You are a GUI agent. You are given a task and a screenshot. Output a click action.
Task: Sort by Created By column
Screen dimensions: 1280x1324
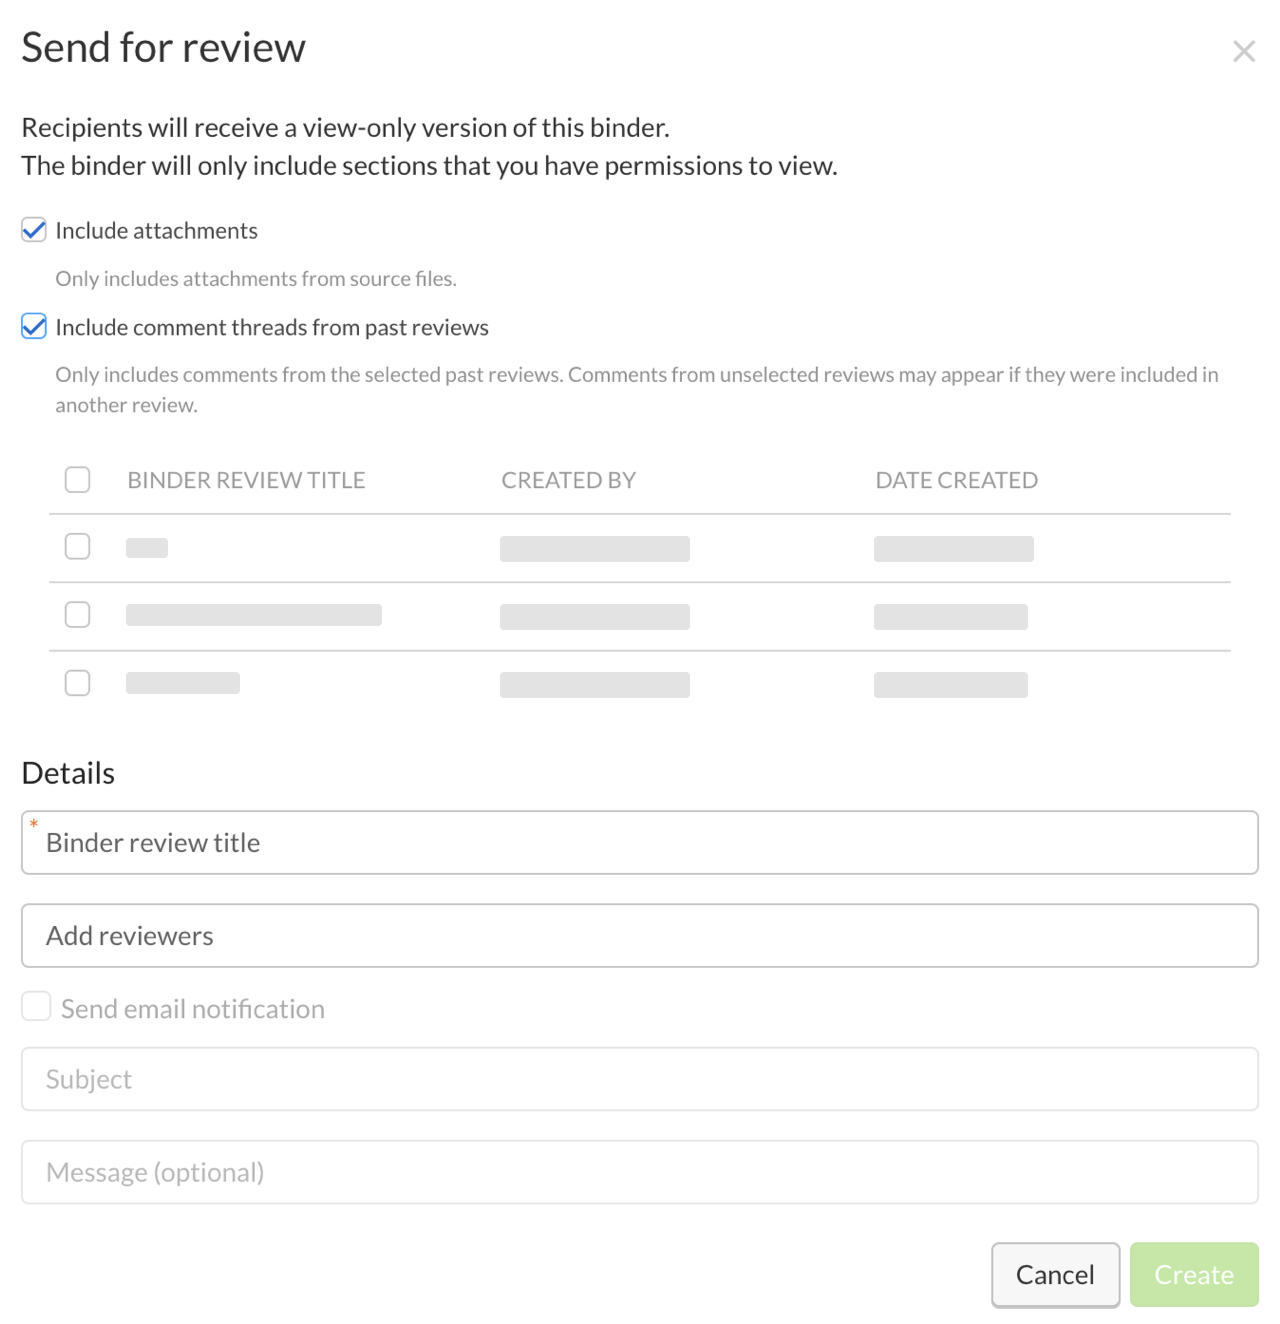tap(568, 480)
